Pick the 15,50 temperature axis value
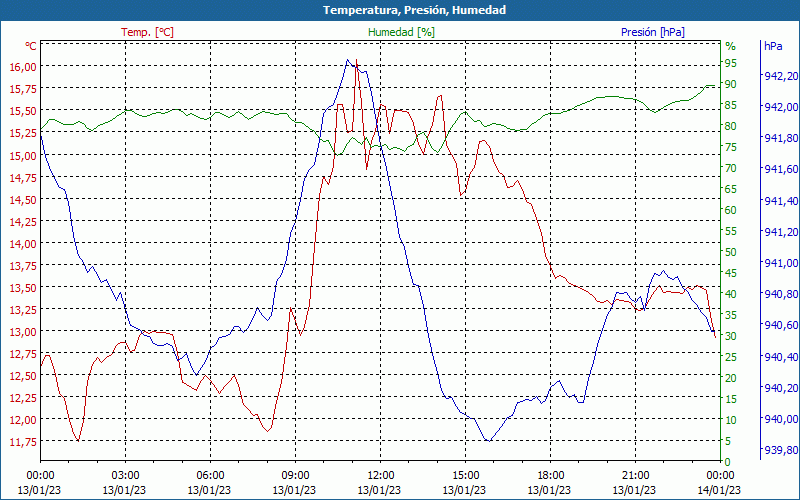This screenshot has height=500, width=800. pos(23,111)
